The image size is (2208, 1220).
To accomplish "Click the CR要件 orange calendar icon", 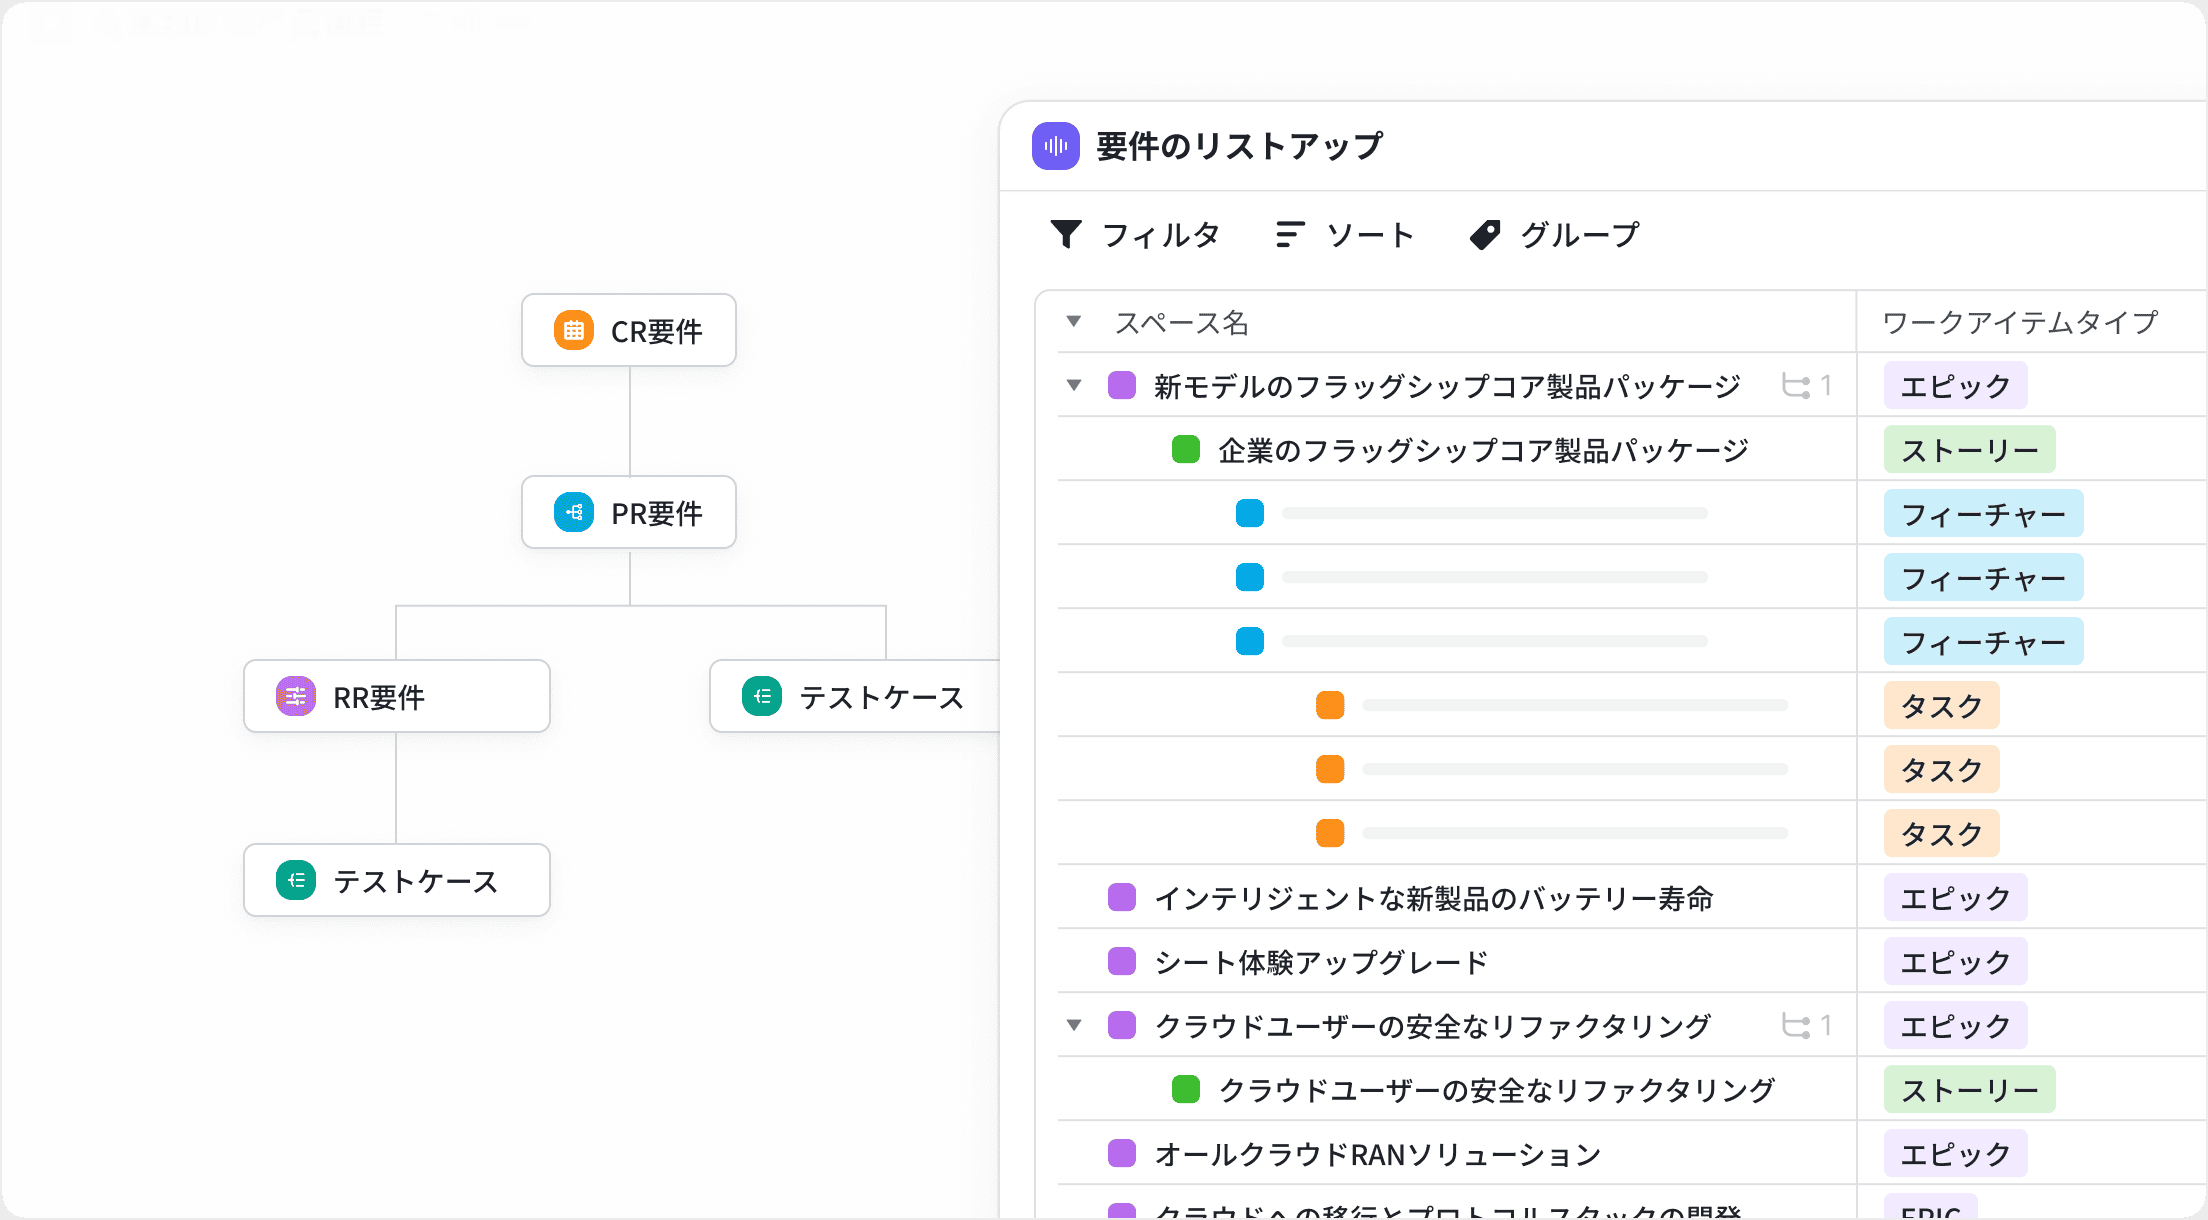I will tap(573, 329).
